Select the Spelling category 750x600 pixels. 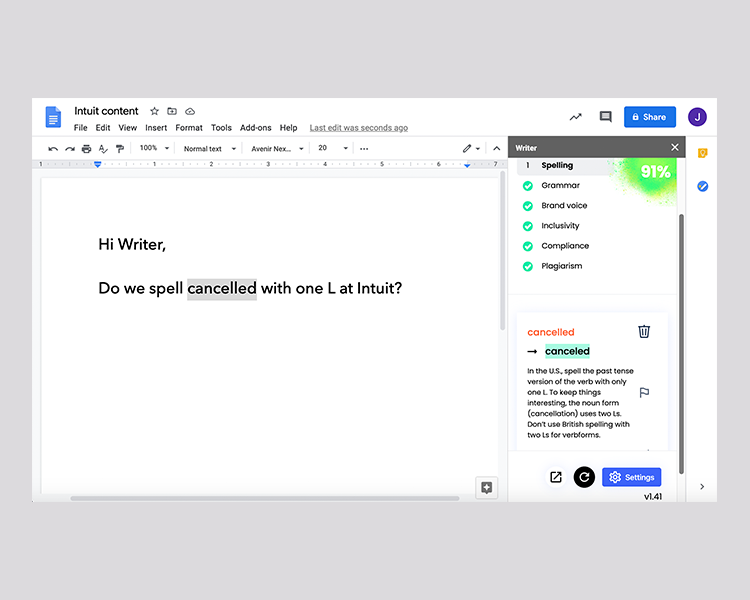click(x=557, y=165)
